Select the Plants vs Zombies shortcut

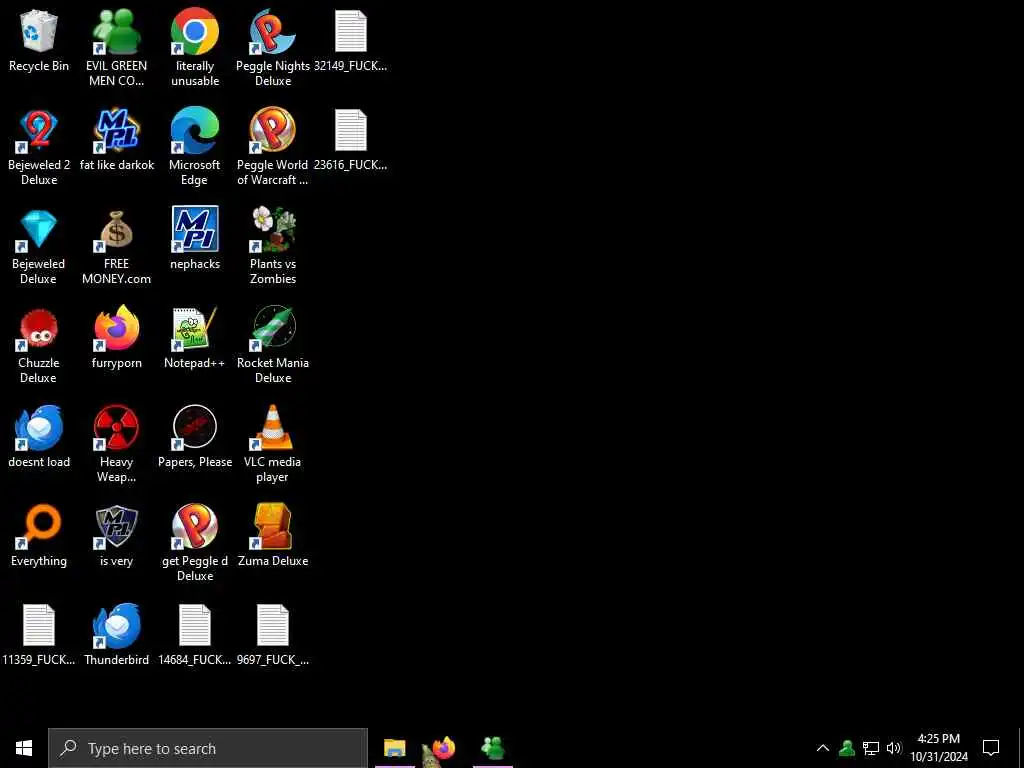273,246
